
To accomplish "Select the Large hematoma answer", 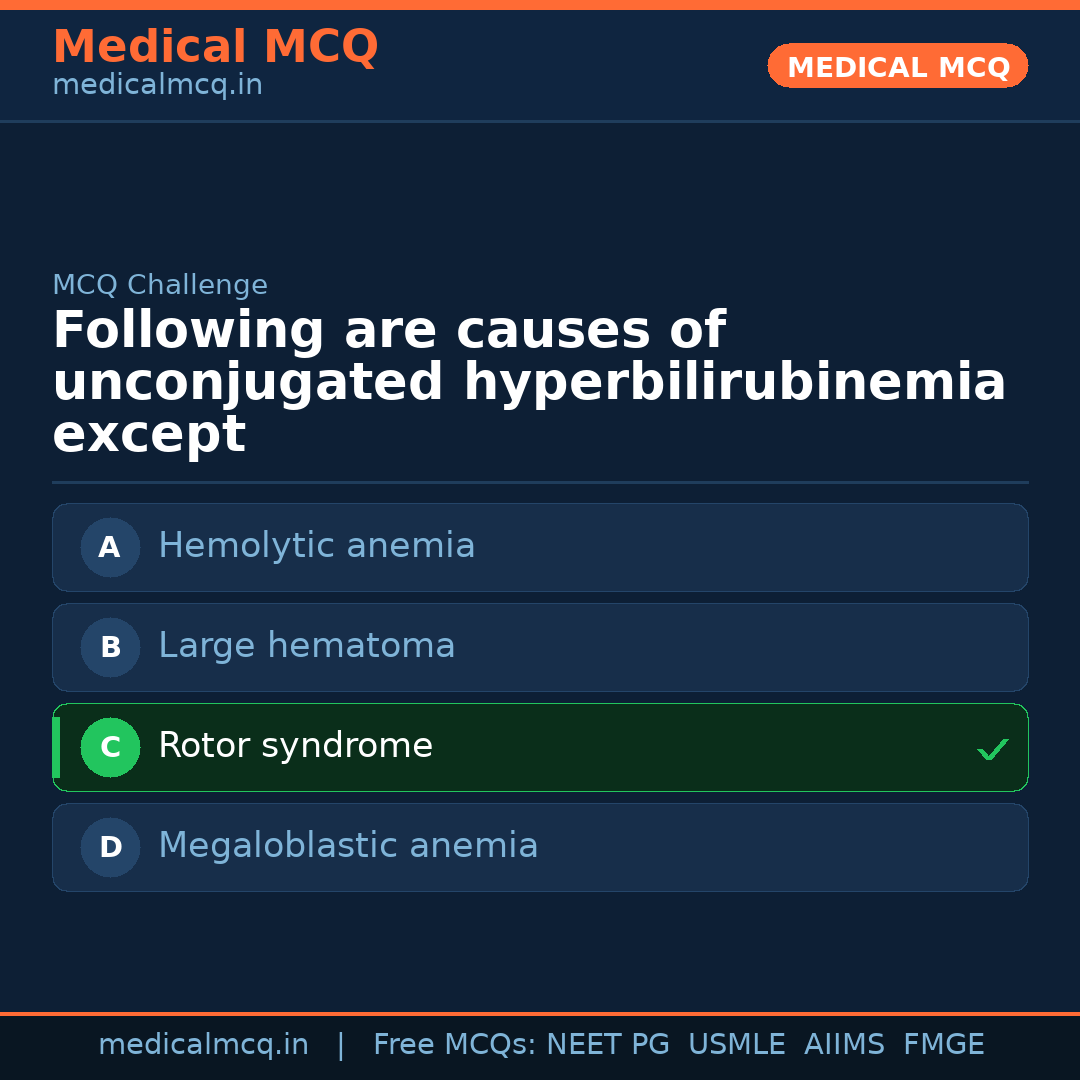I will pos(306,646).
